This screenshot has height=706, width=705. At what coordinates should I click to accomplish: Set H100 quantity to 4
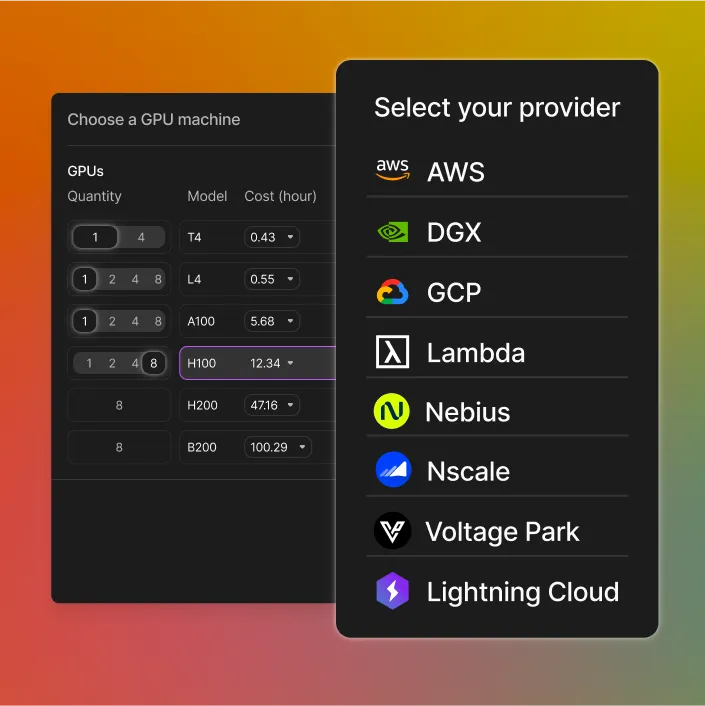tap(135, 363)
